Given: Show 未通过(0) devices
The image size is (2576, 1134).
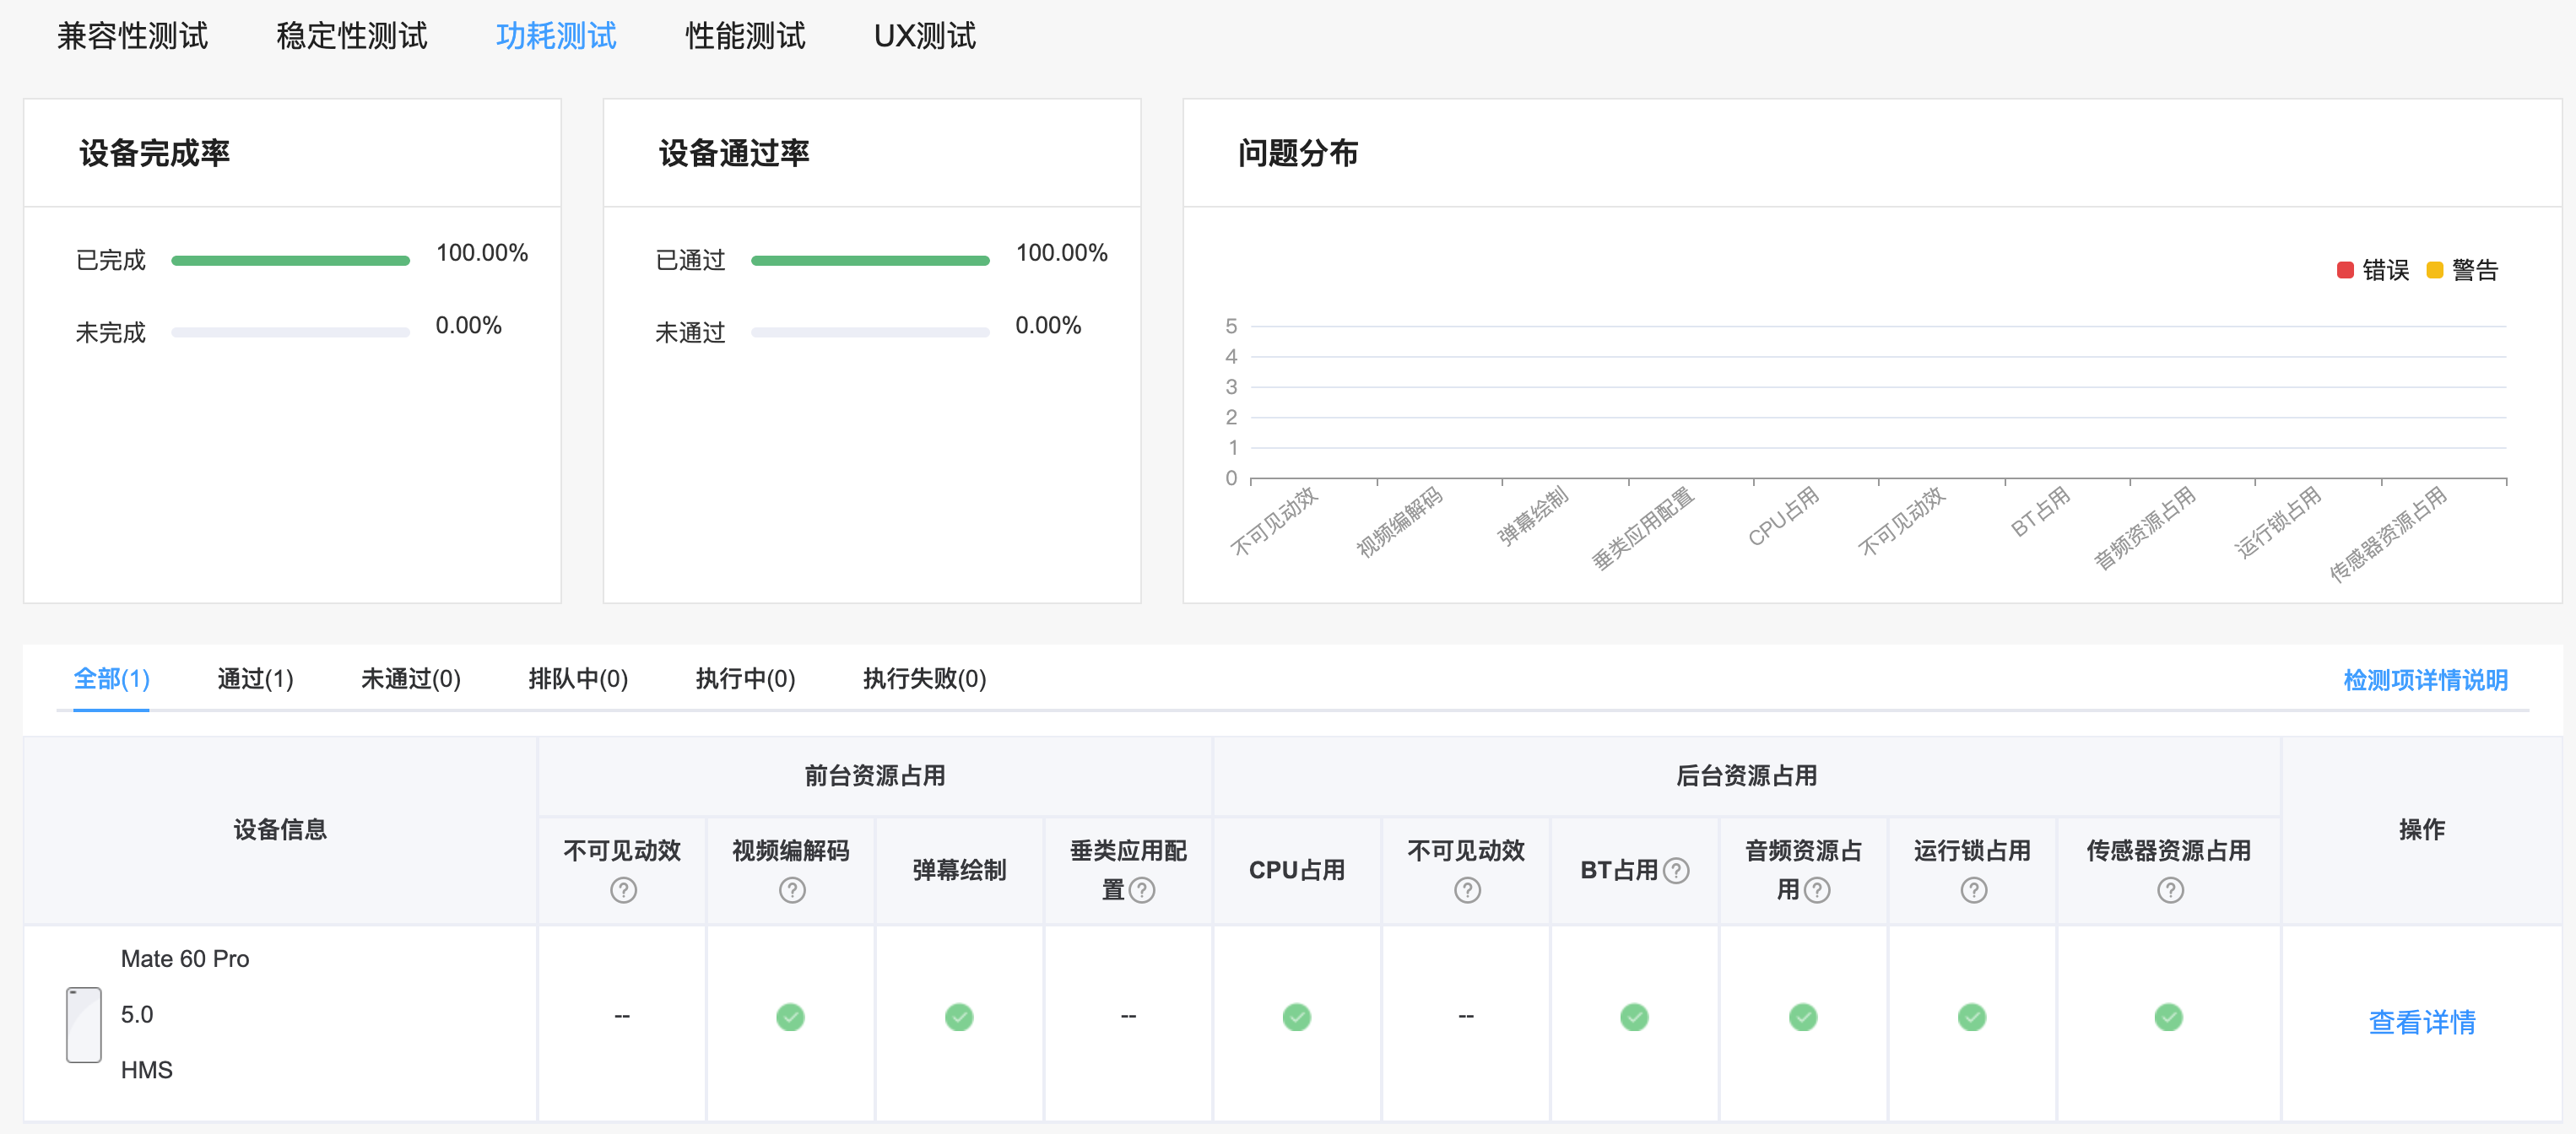Looking at the screenshot, I should pyautogui.click(x=410, y=679).
